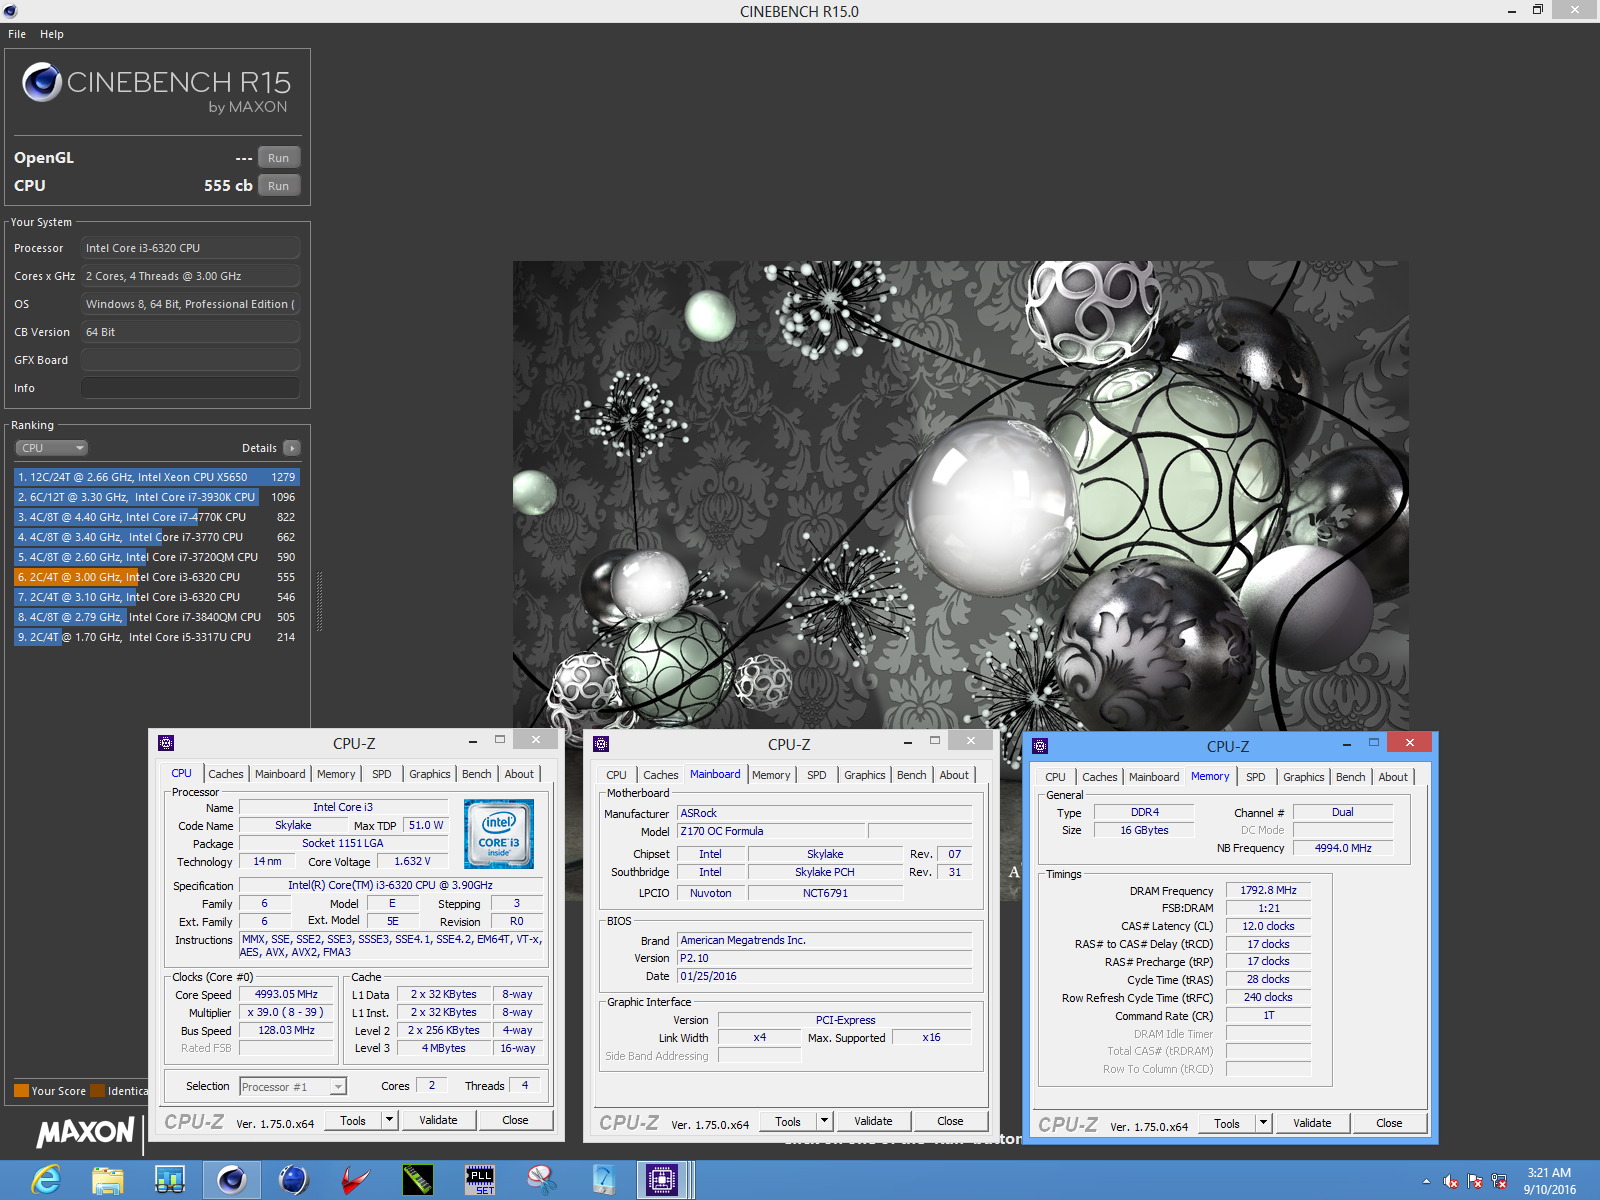
Task: Click CPU-Z Memory window title icon
Action: click(x=1040, y=746)
